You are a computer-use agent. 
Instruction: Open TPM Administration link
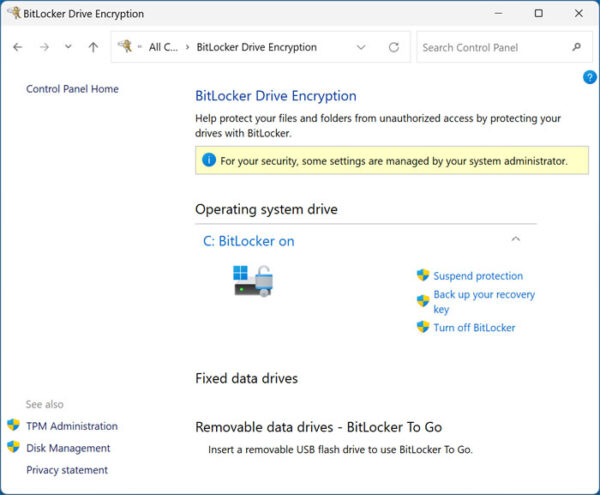click(72, 426)
